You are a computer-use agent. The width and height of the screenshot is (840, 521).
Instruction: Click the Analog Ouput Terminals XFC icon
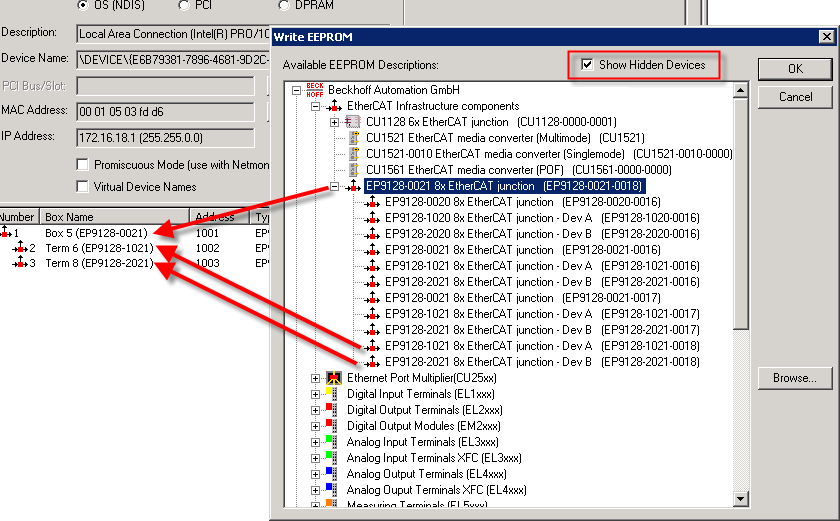[x=332, y=490]
